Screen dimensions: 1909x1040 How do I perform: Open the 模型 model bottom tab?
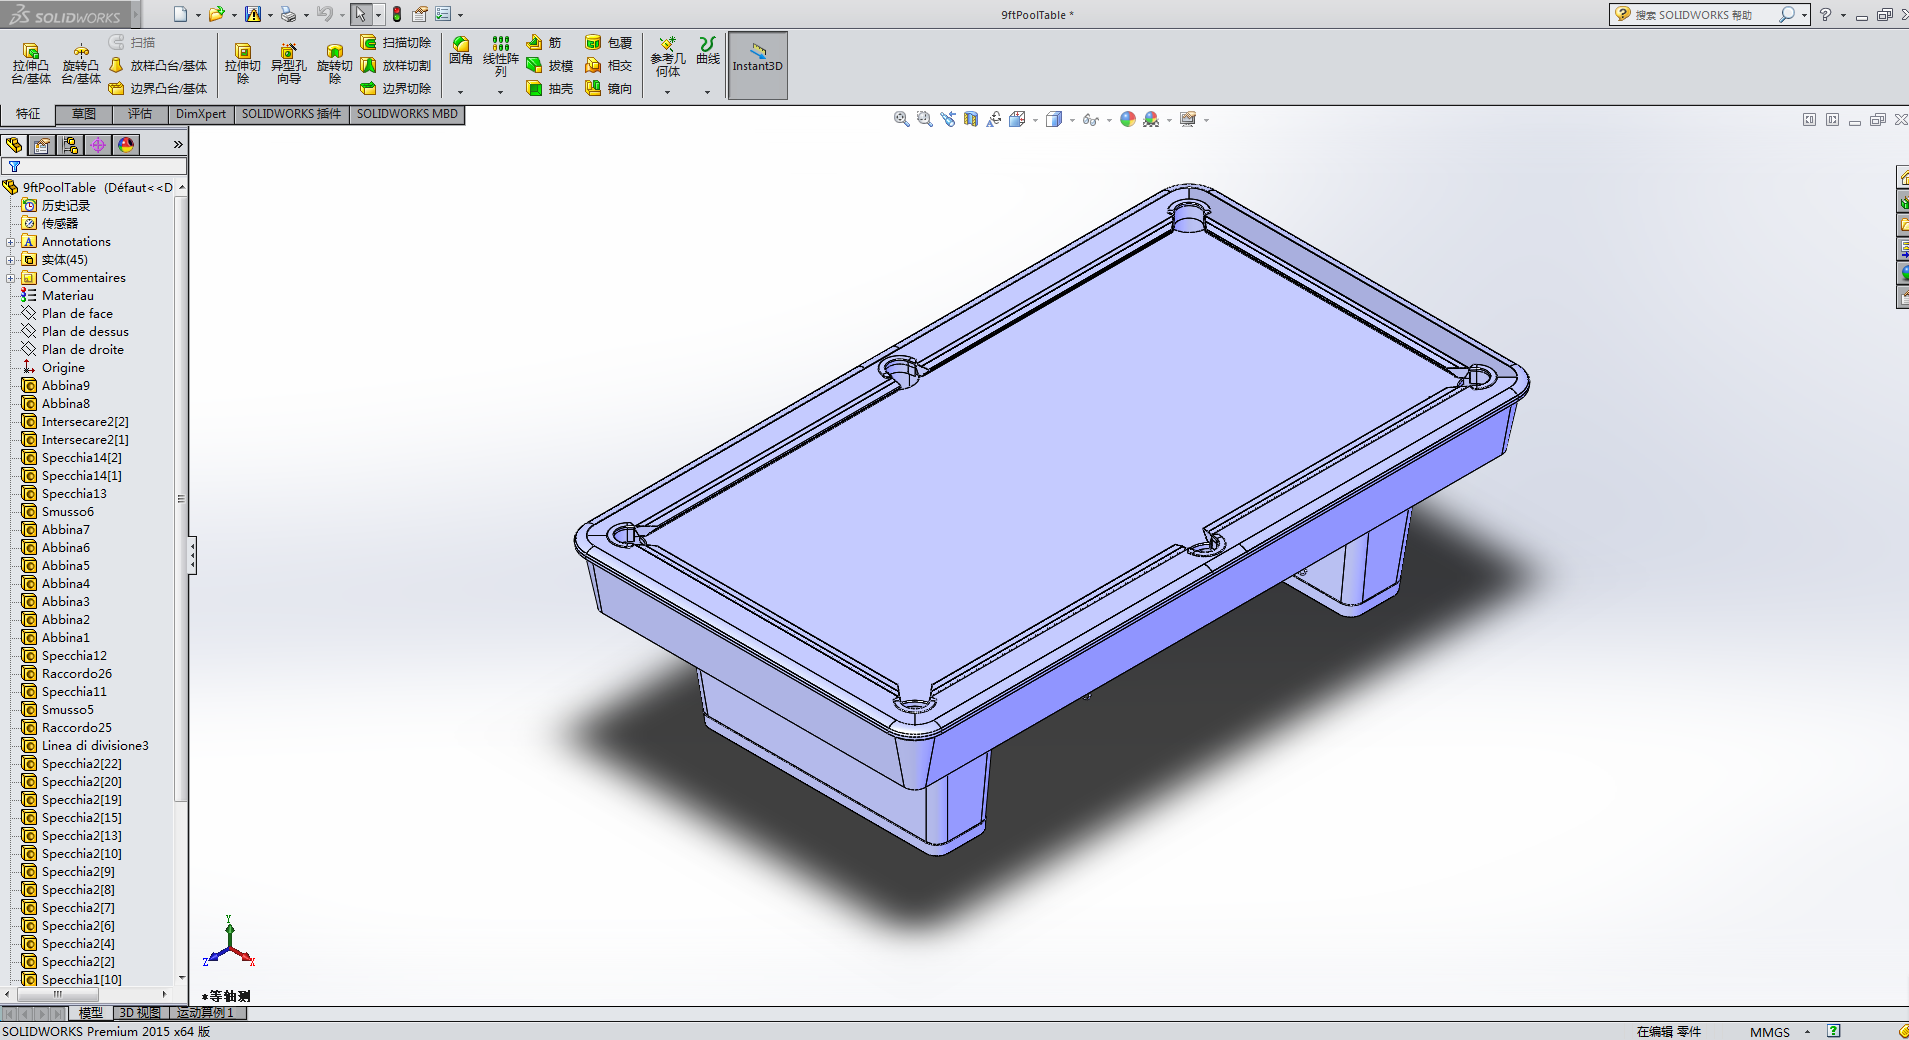(91, 1013)
